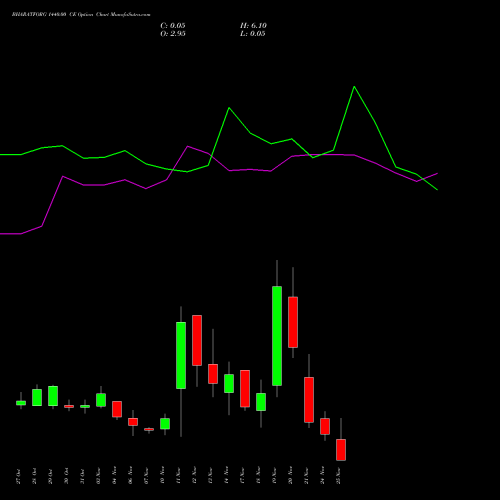
Task: Click the red candle for 17 Nov
Action: (x=245, y=389)
